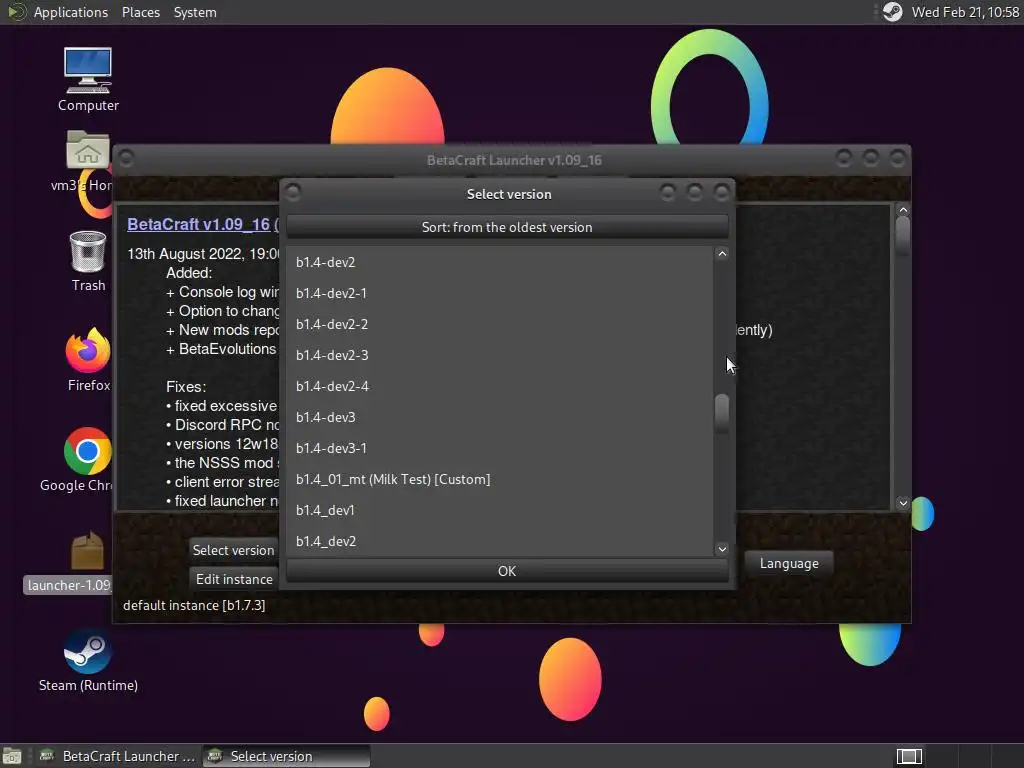Confirm selection with the OK button
The image size is (1024, 768).
pos(507,571)
